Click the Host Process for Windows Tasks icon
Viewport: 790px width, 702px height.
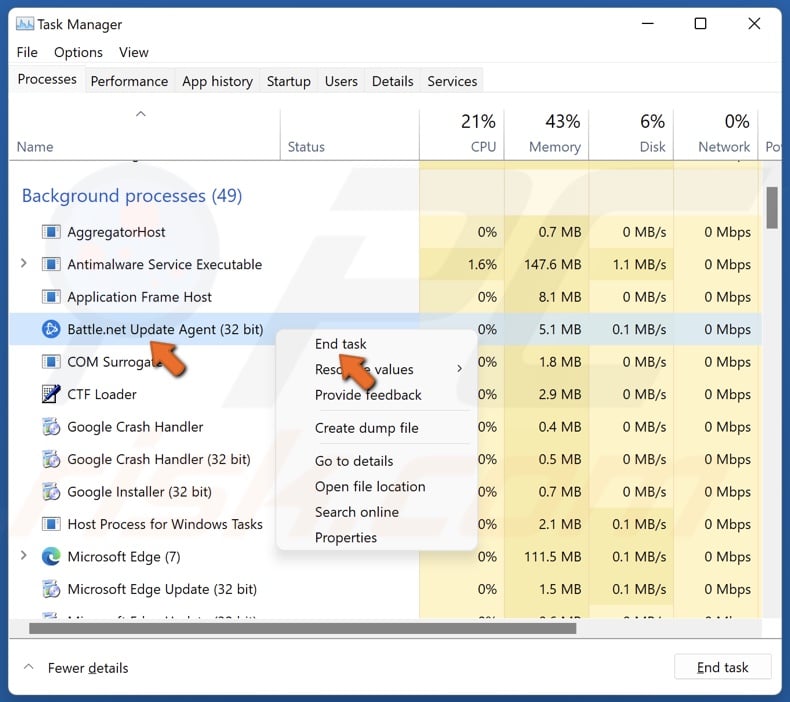pos(51,524)
